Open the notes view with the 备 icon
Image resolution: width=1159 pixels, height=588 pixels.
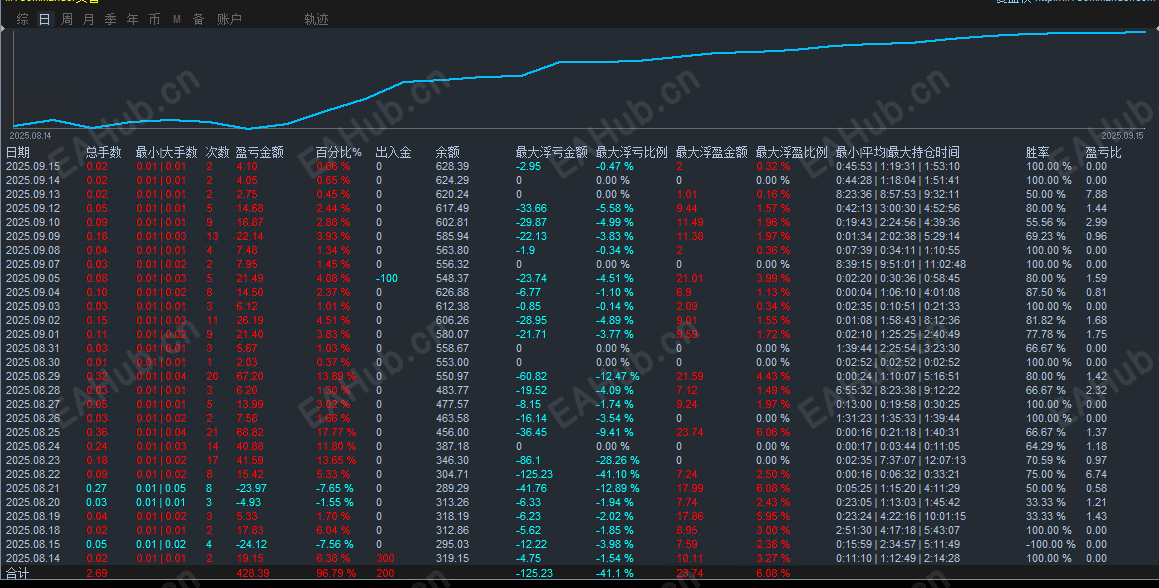click(x=197, y=19)
